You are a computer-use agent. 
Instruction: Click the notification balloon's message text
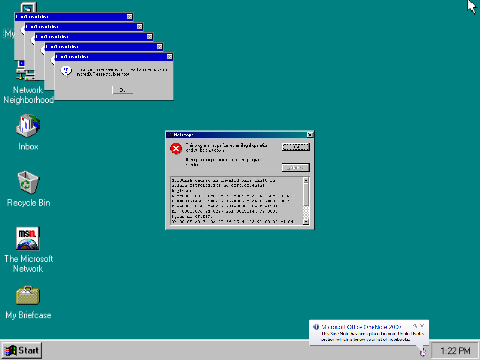pos(373,336)
